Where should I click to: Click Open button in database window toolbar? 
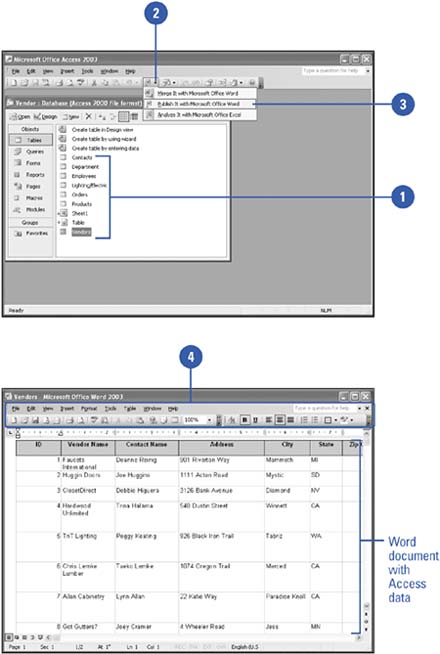[x=20, y=116]
